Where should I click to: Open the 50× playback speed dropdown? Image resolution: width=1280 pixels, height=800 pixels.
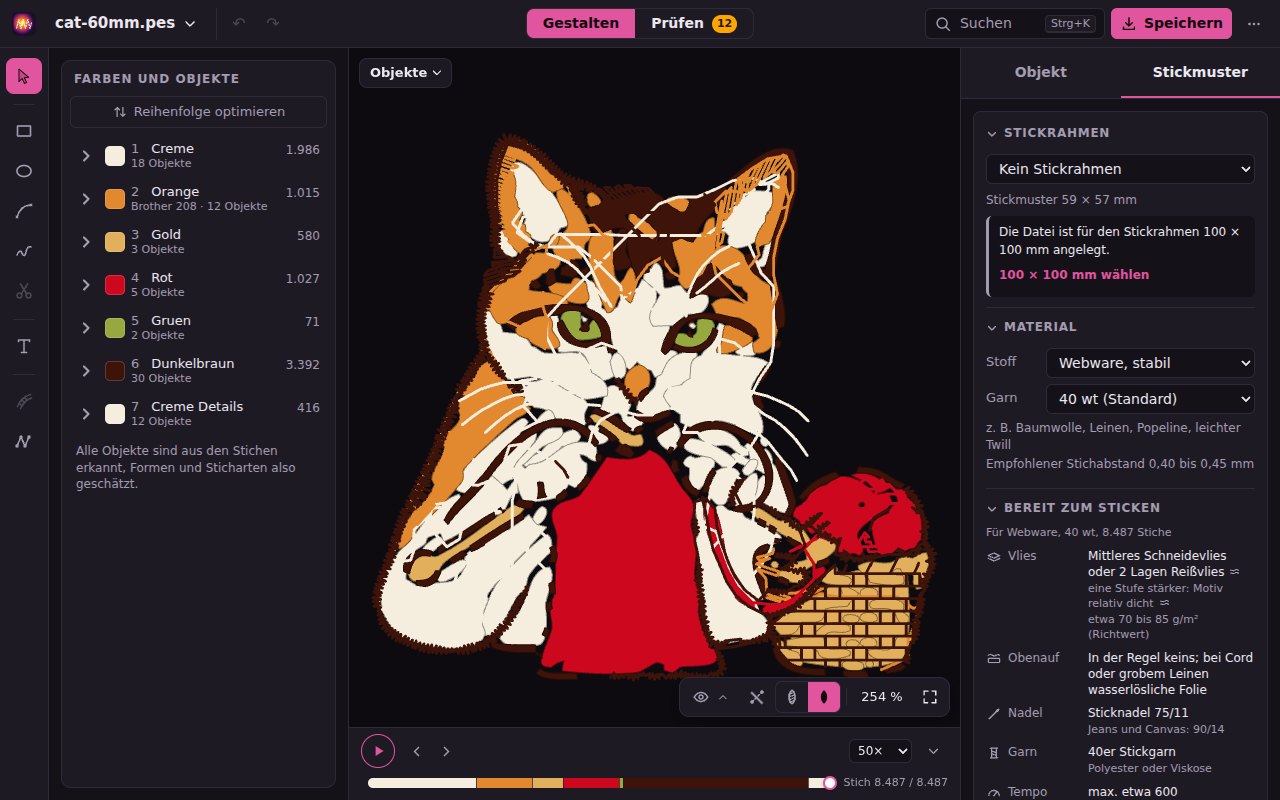tap(880, 751)
